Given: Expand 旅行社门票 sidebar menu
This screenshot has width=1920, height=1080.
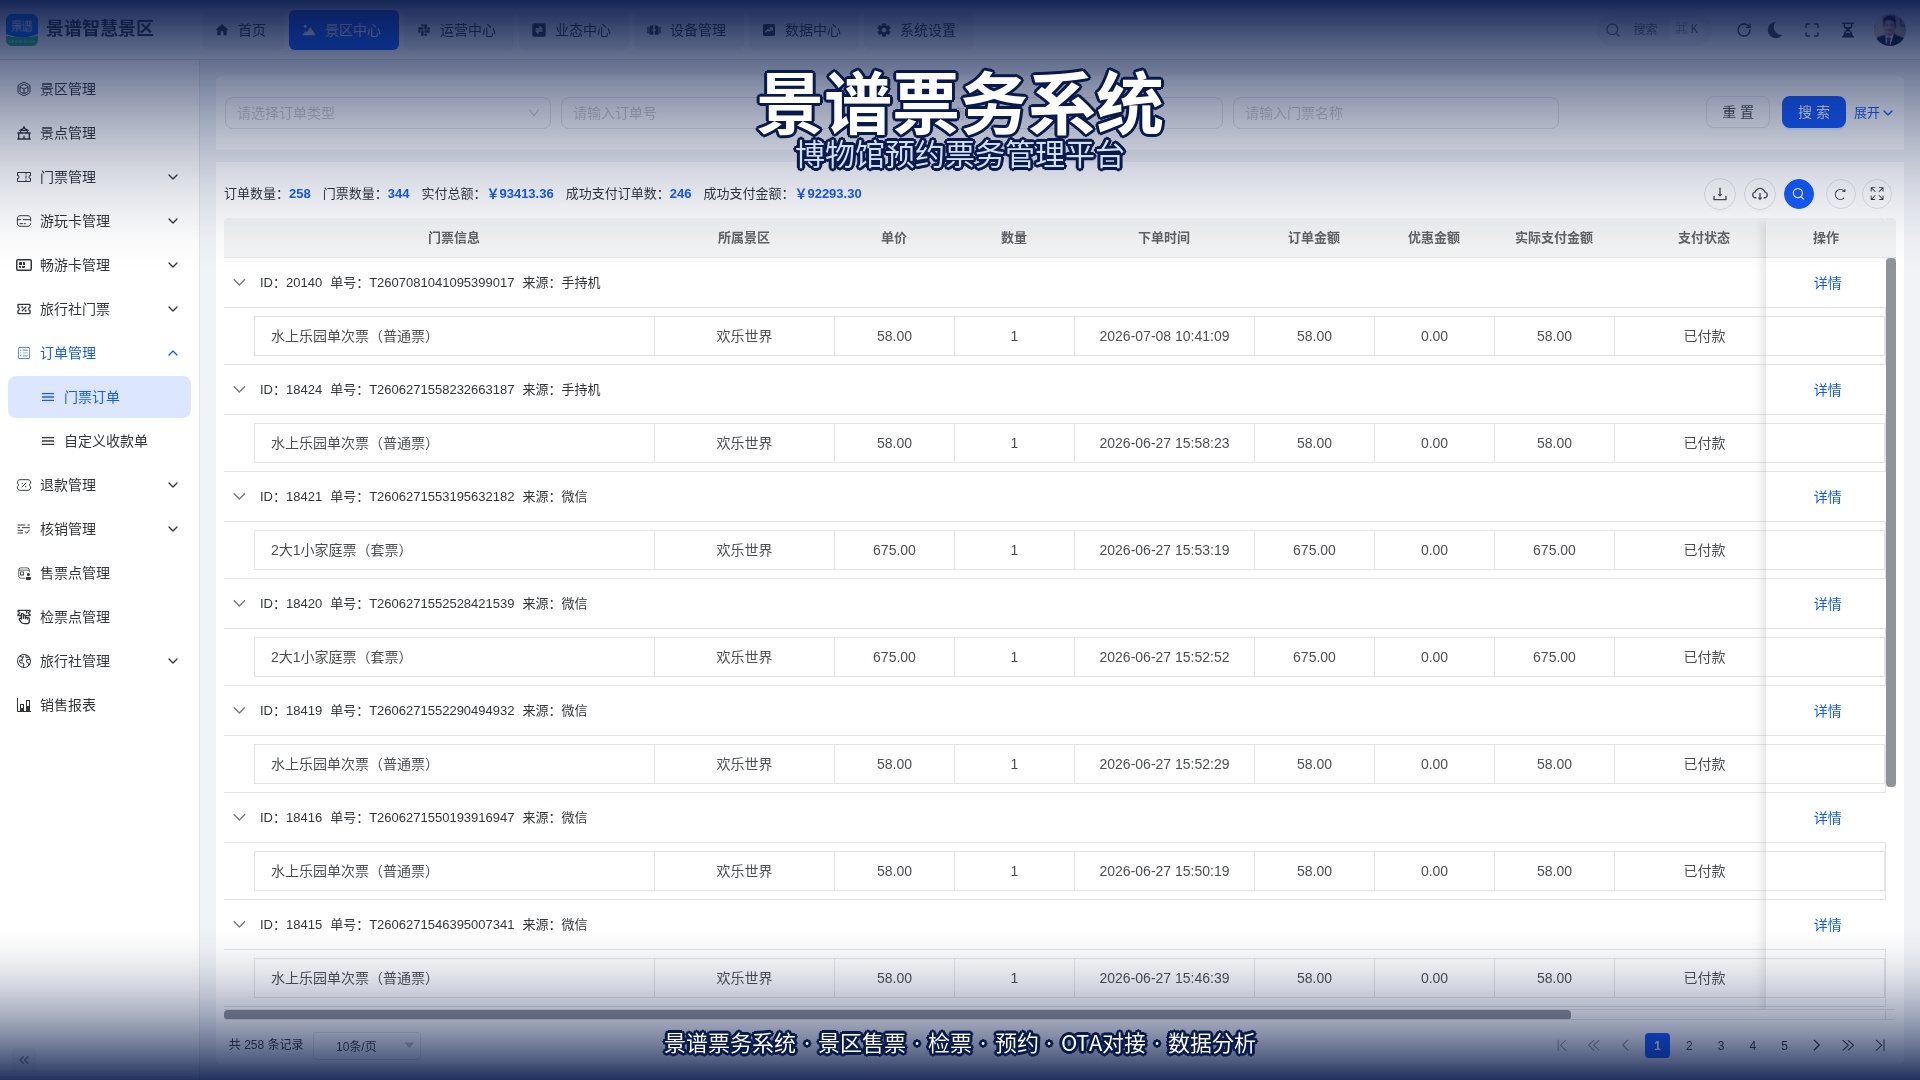Looking at the screenshot, I should pos(99,309).
